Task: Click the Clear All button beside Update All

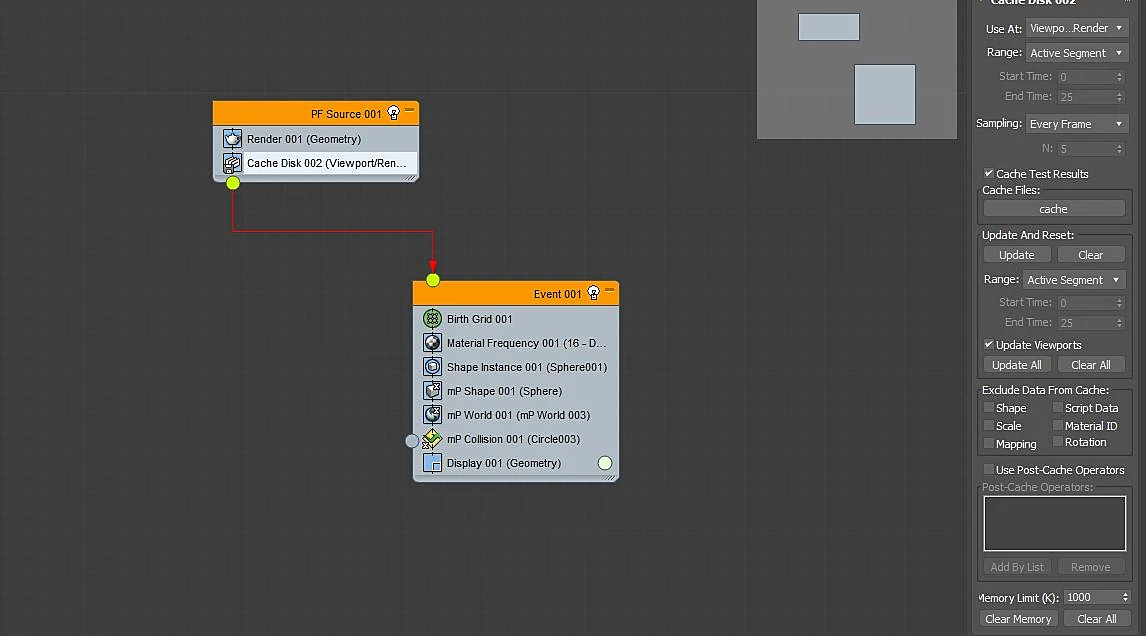Action: (1090, 365)
